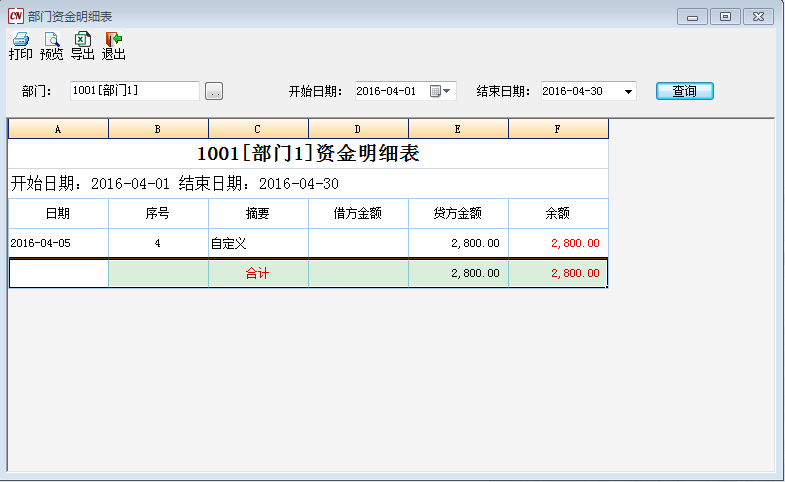Select column header F
785x482 pixels.
click(x=558, y=129)
